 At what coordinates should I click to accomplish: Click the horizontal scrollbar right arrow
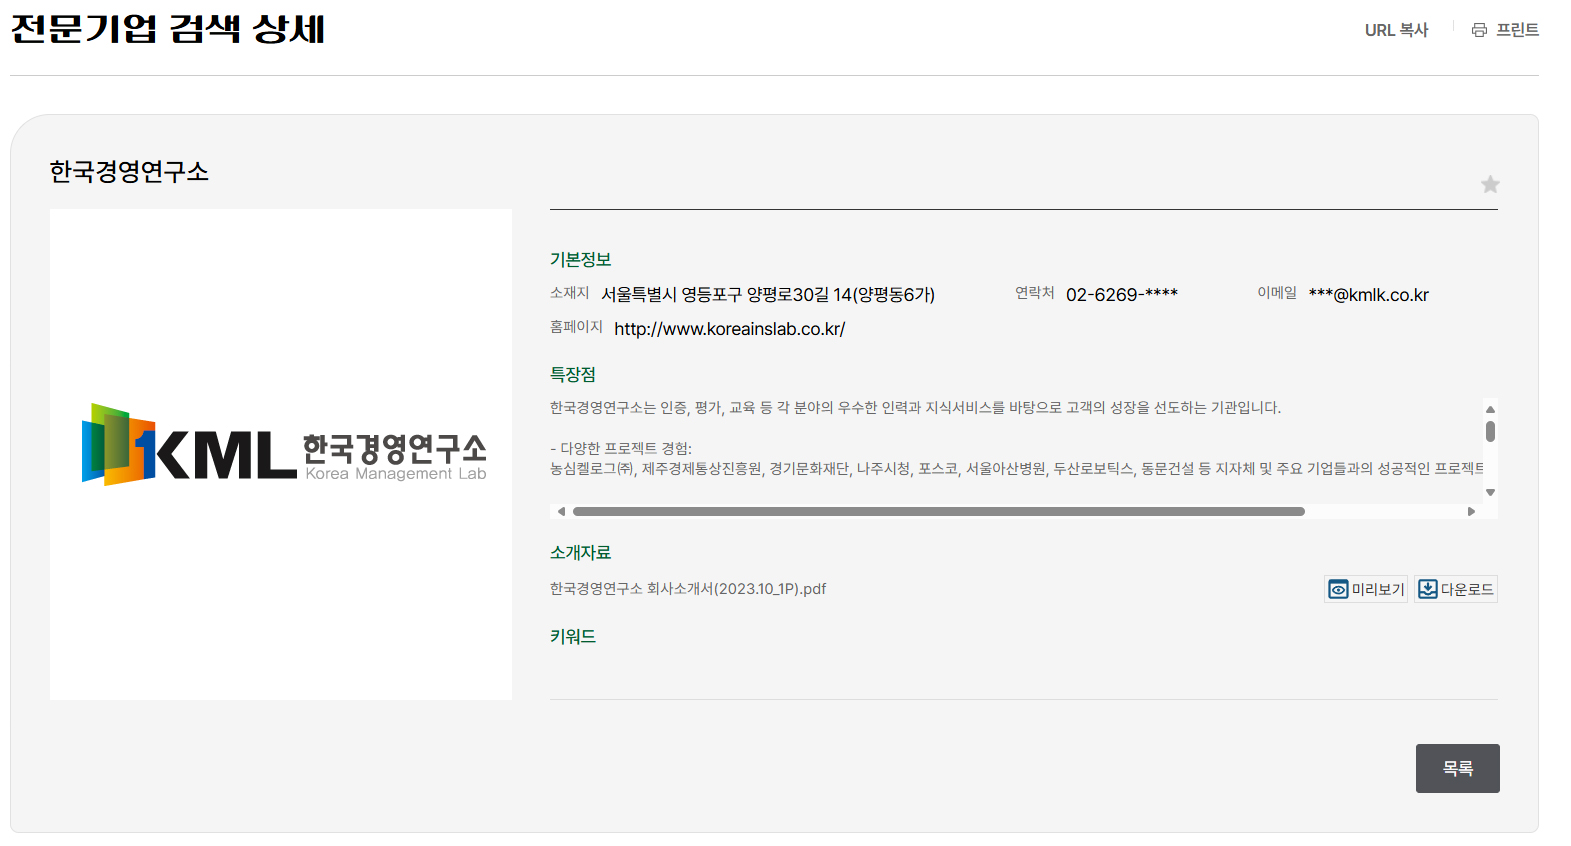click(x=1471, y=511)
